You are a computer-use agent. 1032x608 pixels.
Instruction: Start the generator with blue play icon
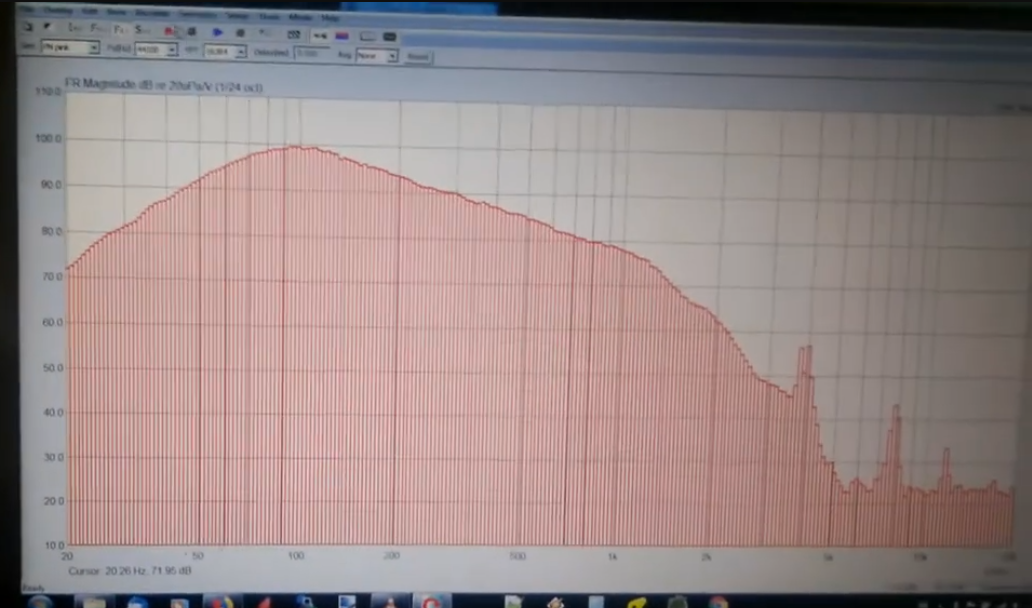[217, 32]
